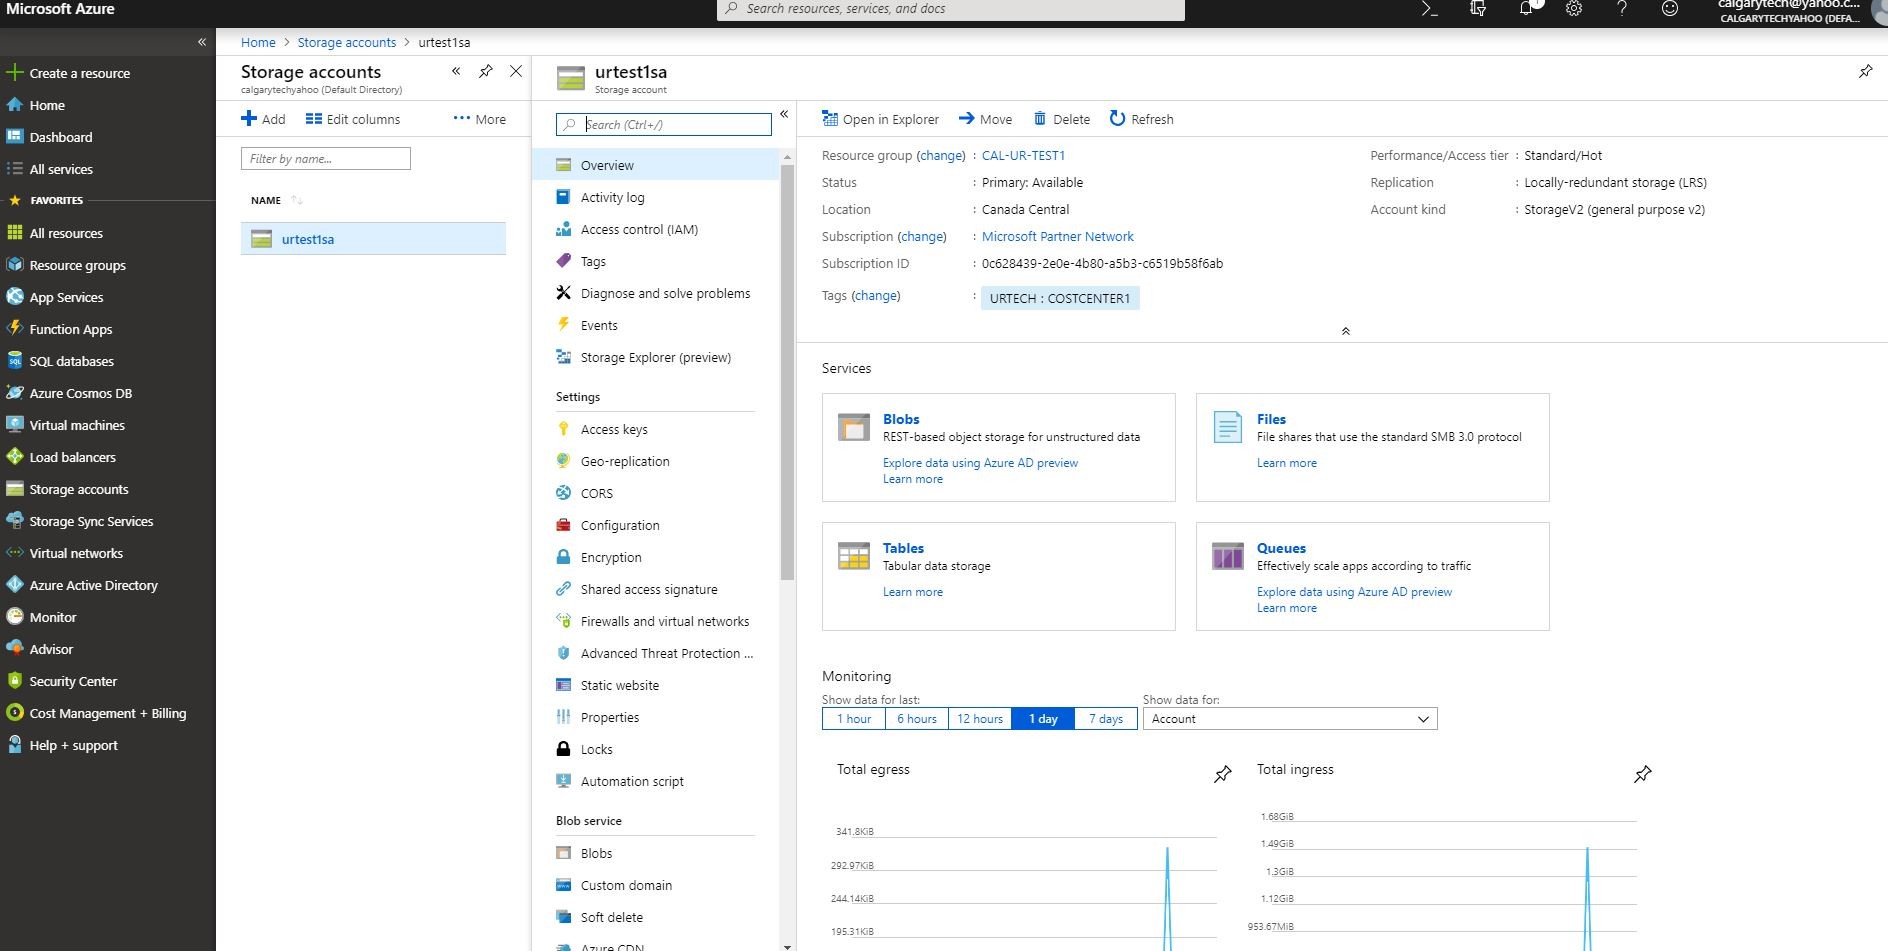Pin the Total egress chart
The width and height of the screenshot is (1888, 951).
(1222, 774)
